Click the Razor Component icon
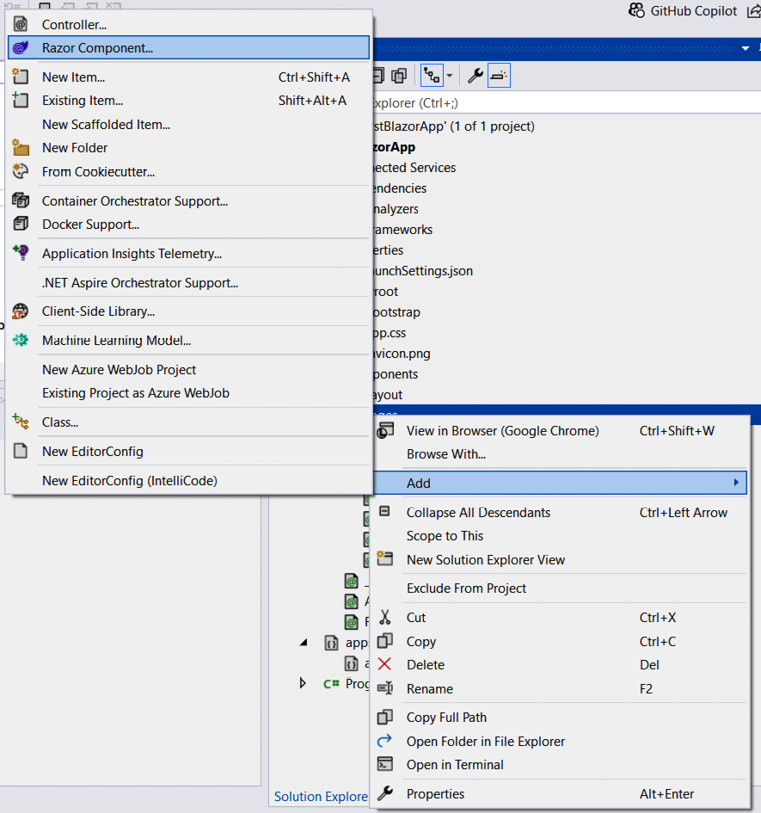 20,48
